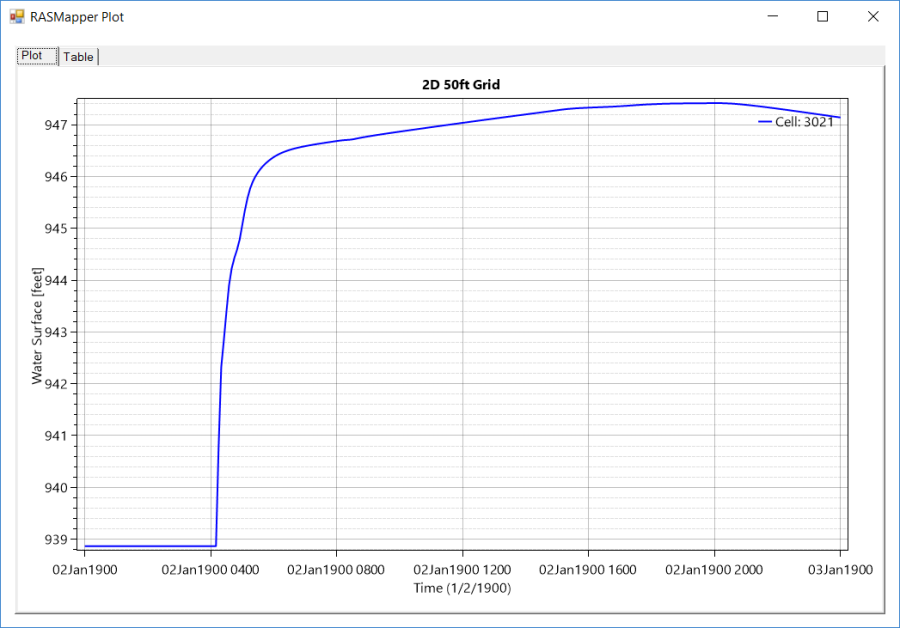
Task: Click the 02Jan1900 1600 tick label
Action: click(x=589, y=568)
